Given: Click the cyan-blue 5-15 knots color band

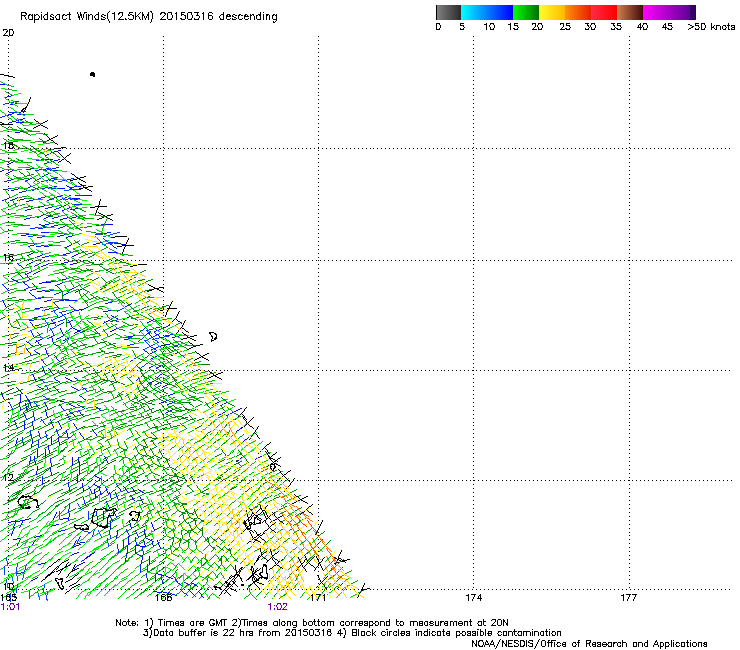Looking at the screenshot, I should pyautogui.click(x=487, y=12).
